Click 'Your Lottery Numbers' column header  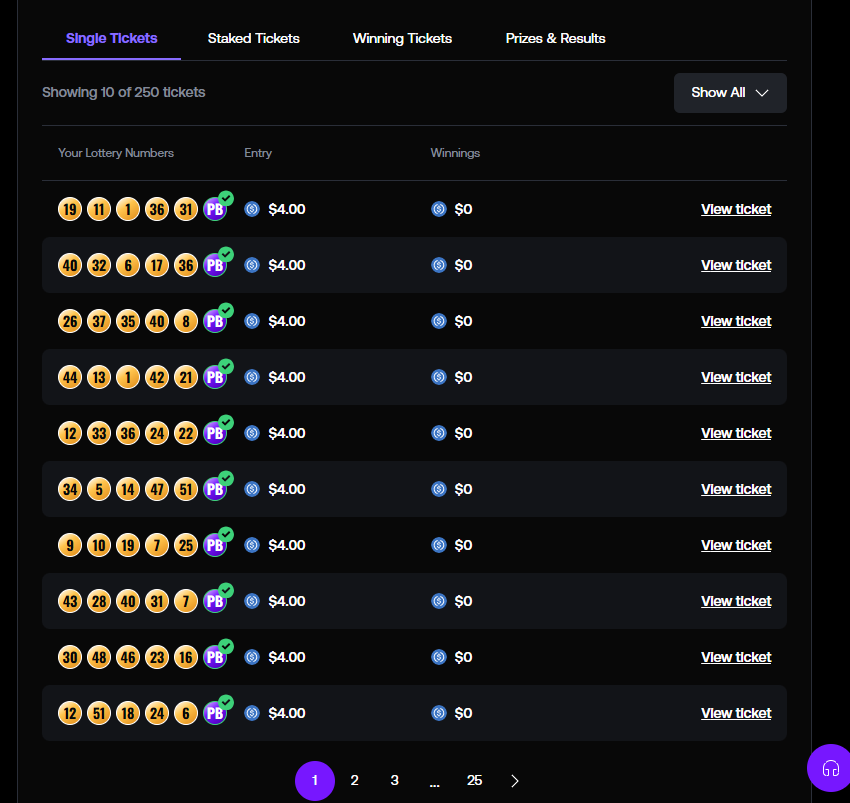point(116,153)
